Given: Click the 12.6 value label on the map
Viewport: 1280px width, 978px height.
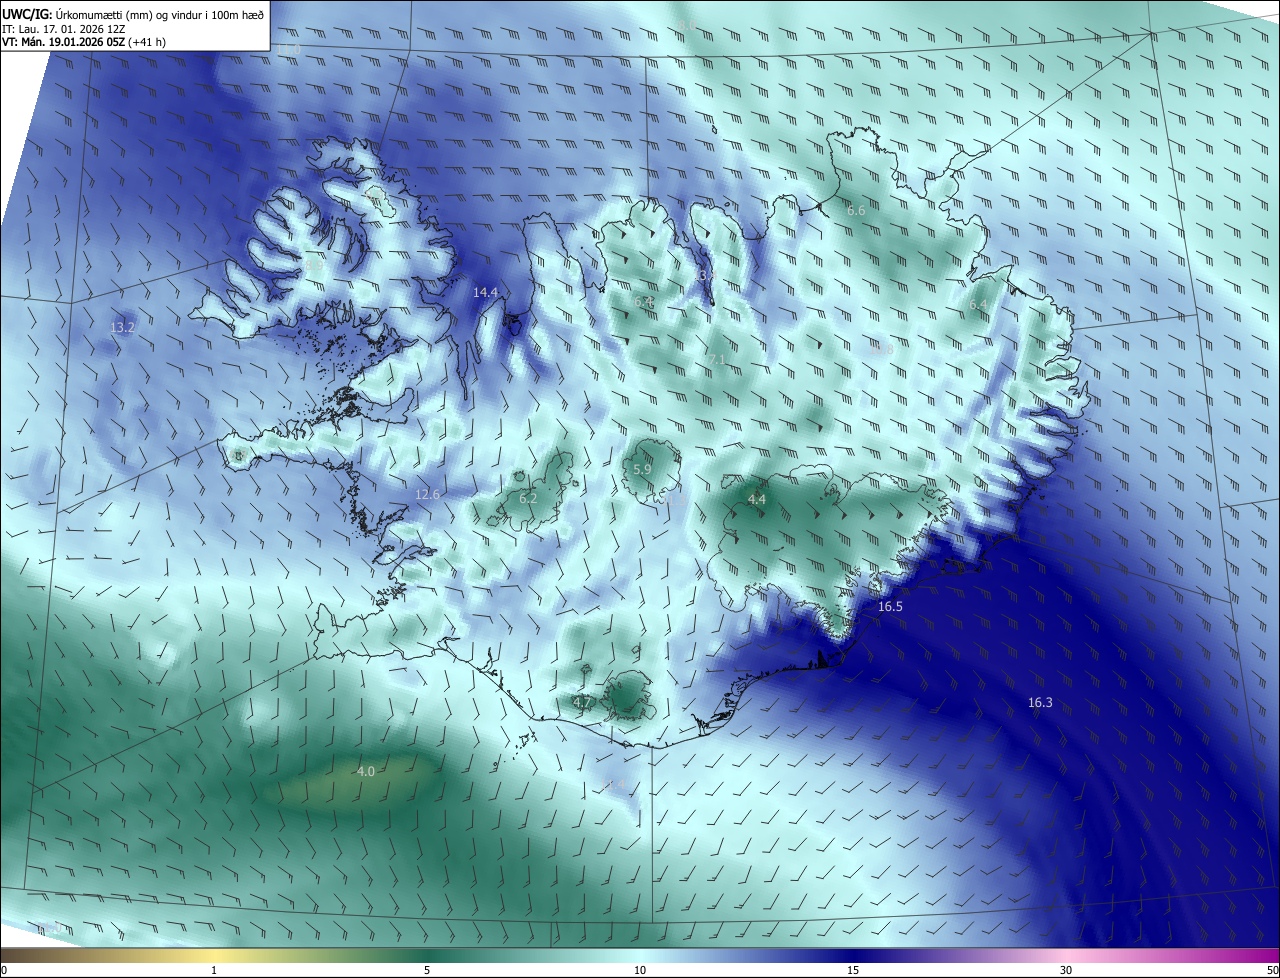Looking at the screenshot, I should (x=427, y=494).
